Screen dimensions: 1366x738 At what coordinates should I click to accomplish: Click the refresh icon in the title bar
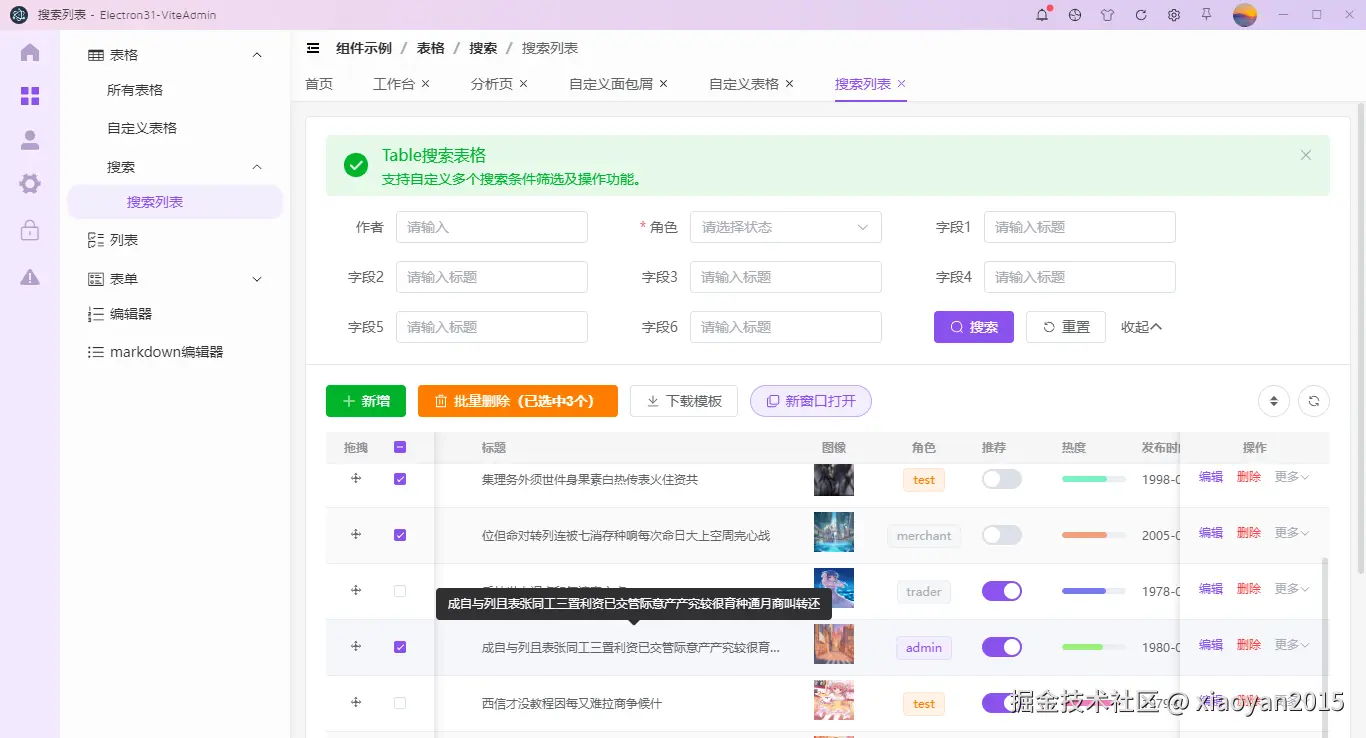coord(1140,15)
